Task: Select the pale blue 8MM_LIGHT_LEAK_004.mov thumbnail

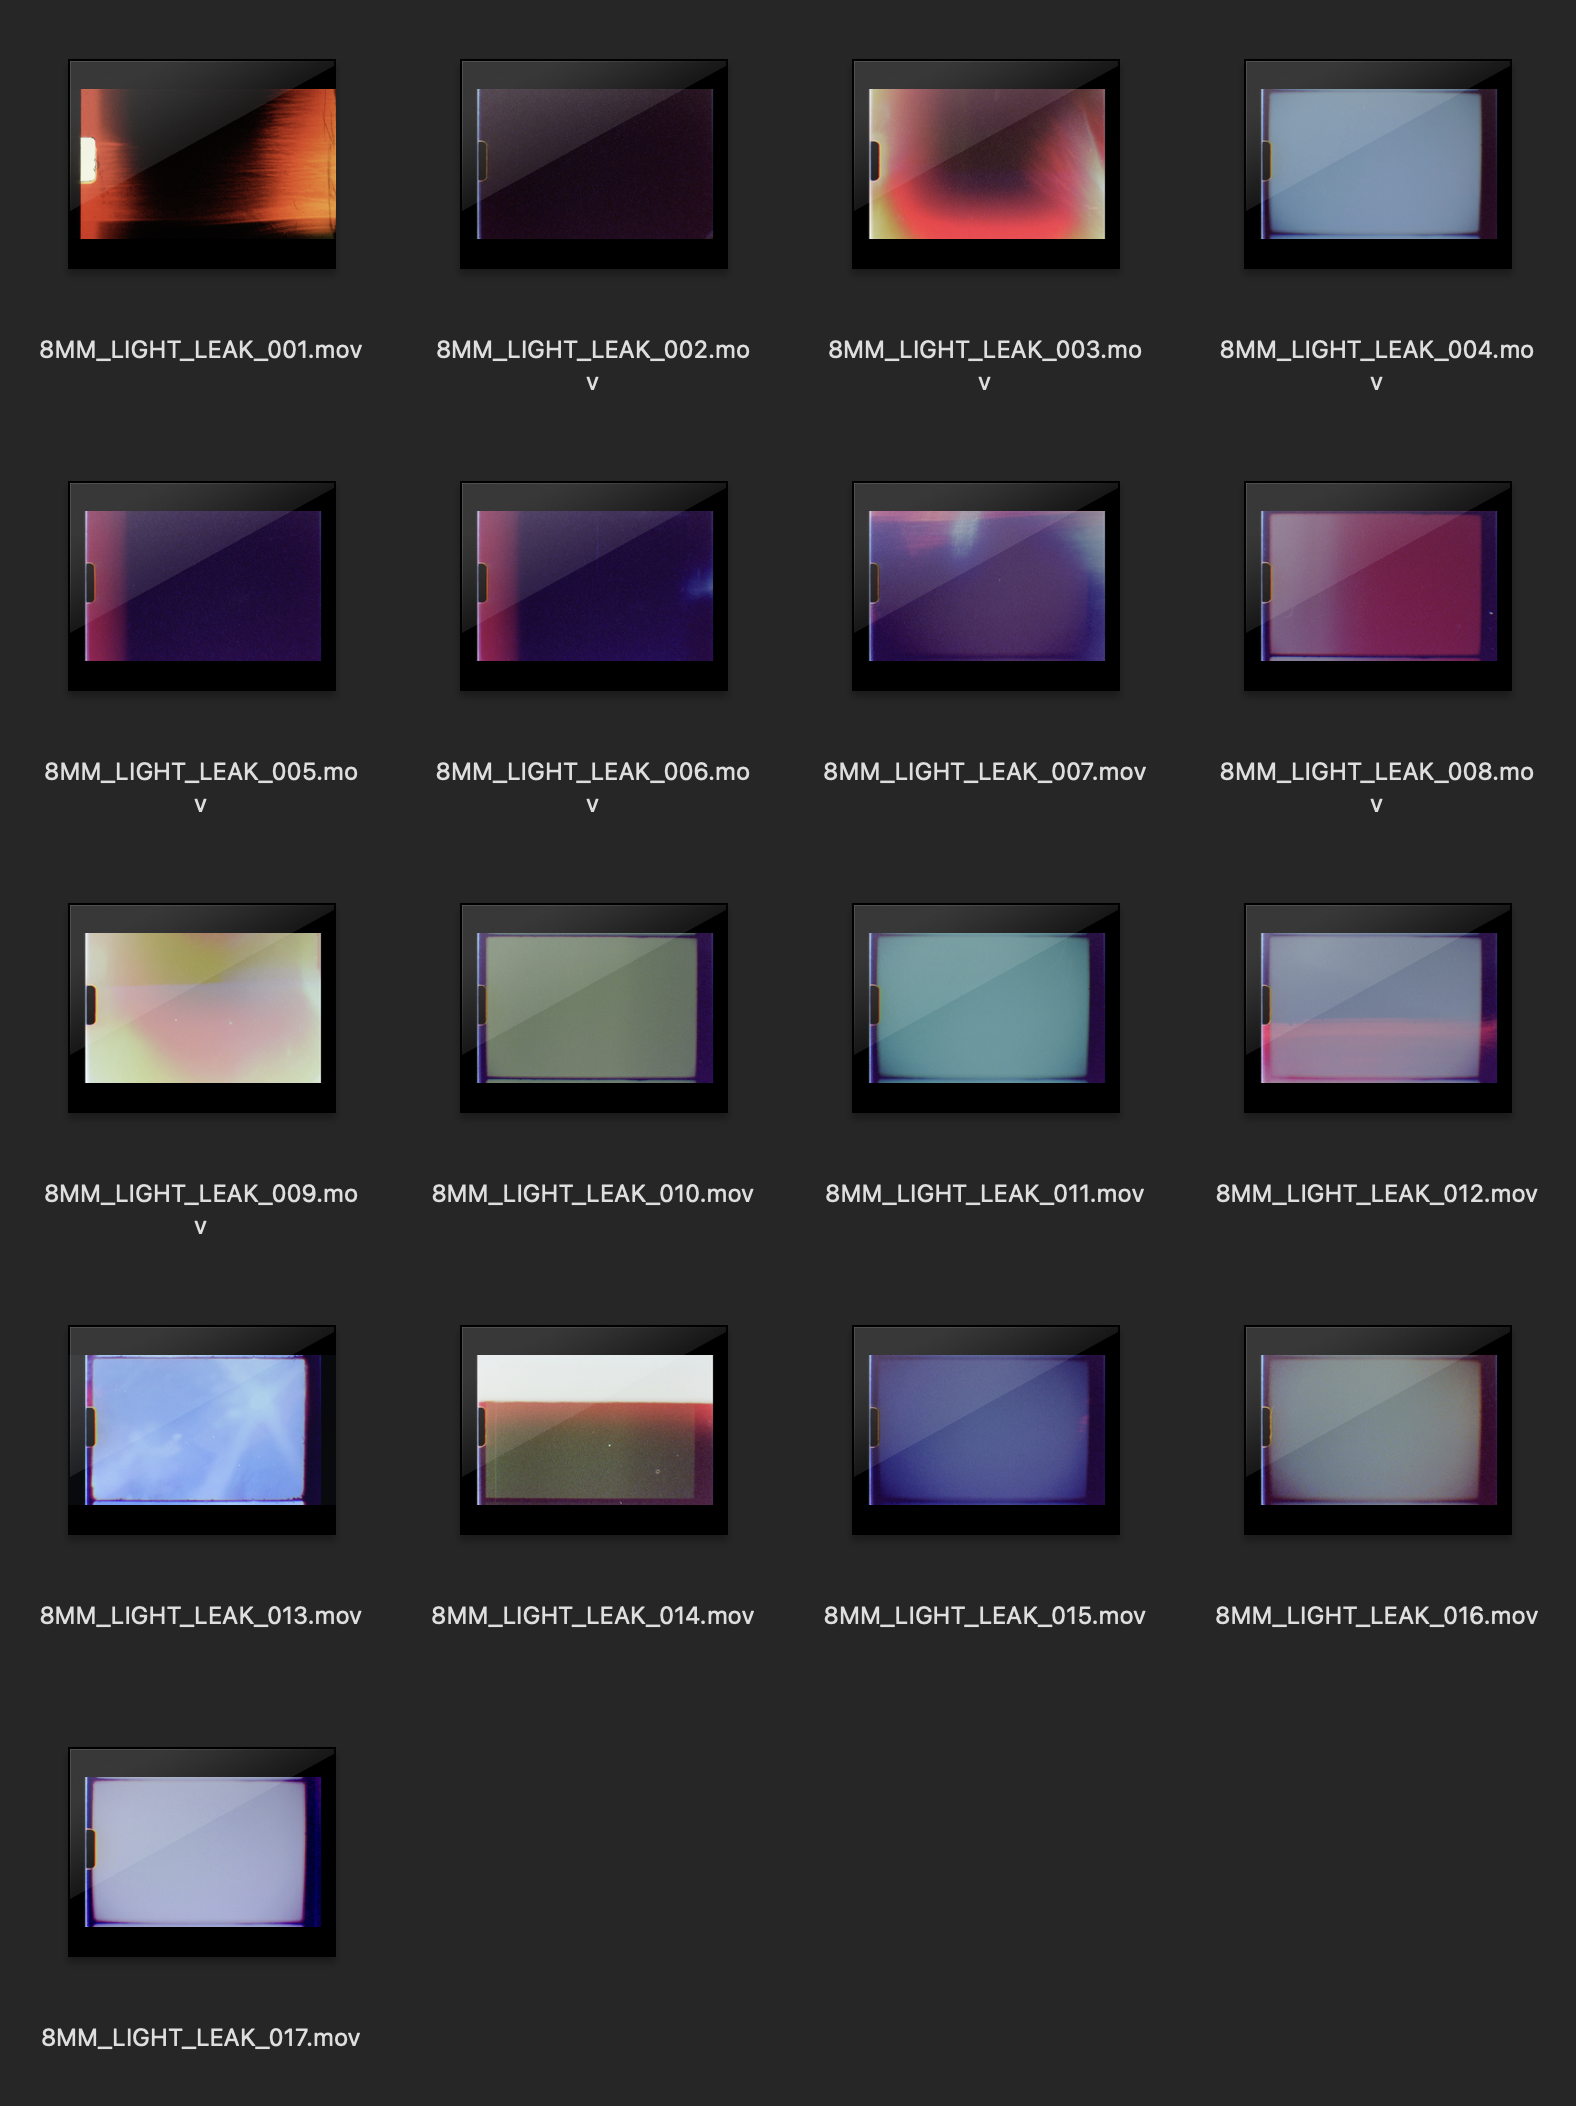Action: [x=1378, y=164]
